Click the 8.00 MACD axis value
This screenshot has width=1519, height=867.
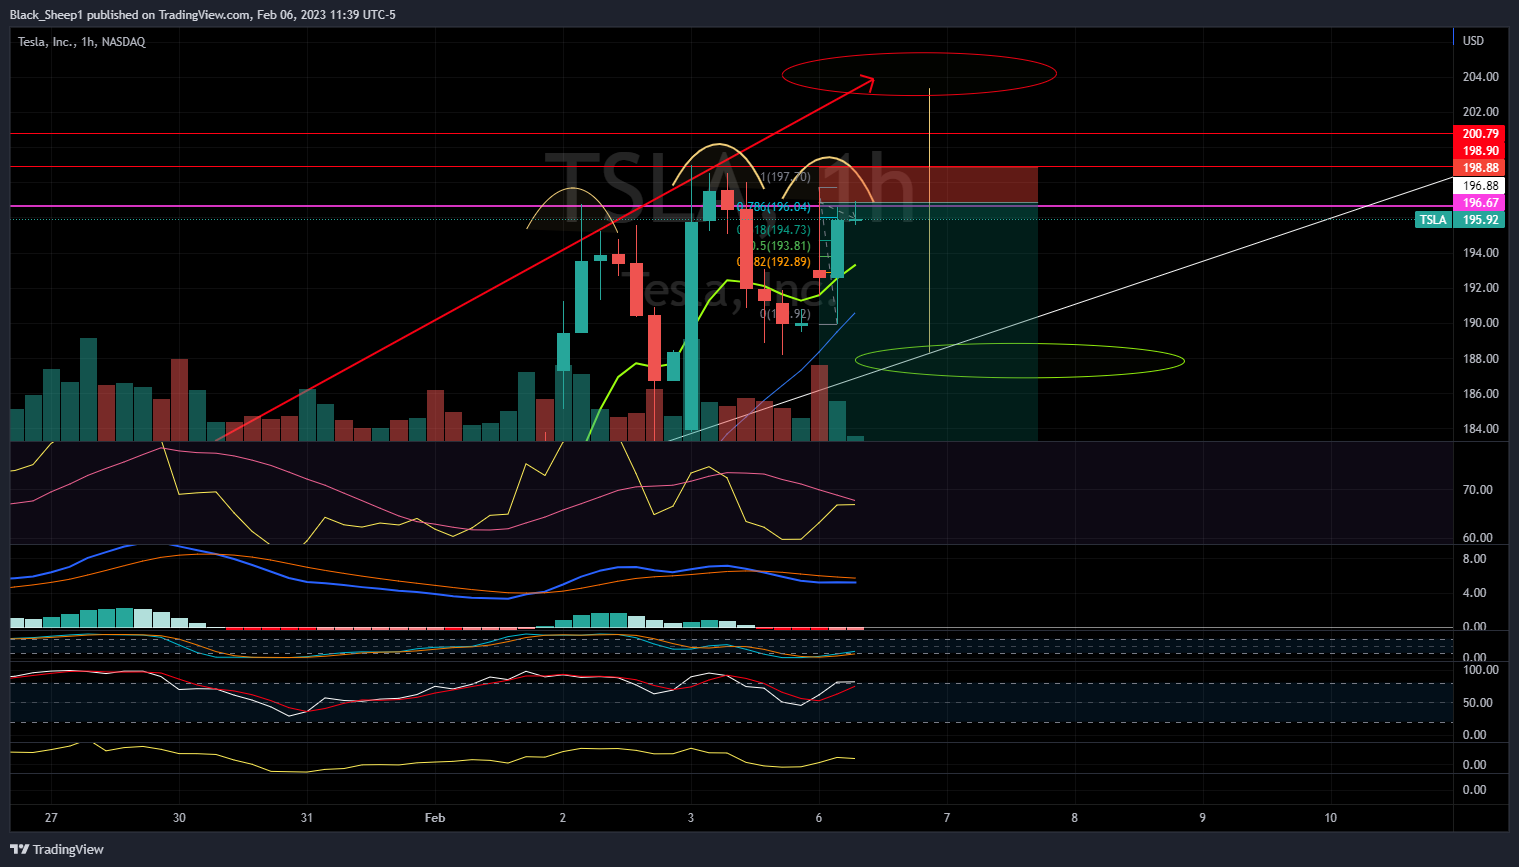1474,559
